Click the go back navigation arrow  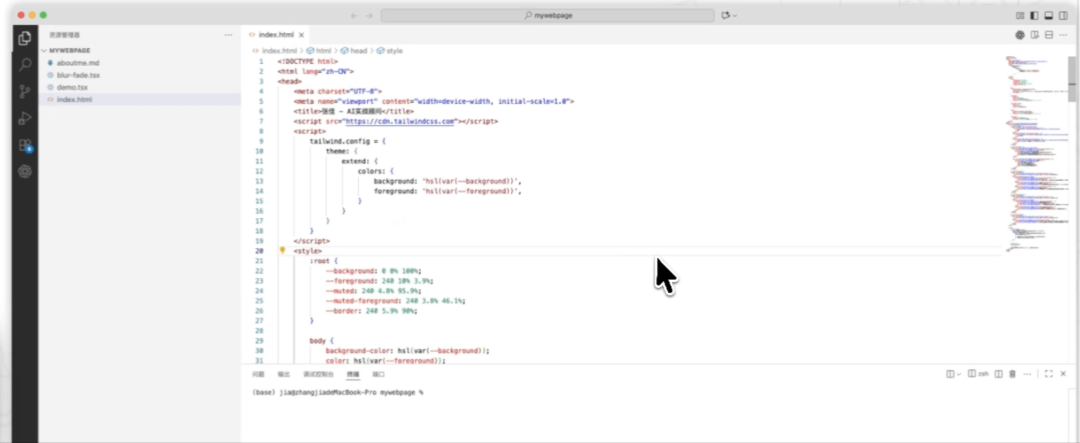click(x=353, y=15)
